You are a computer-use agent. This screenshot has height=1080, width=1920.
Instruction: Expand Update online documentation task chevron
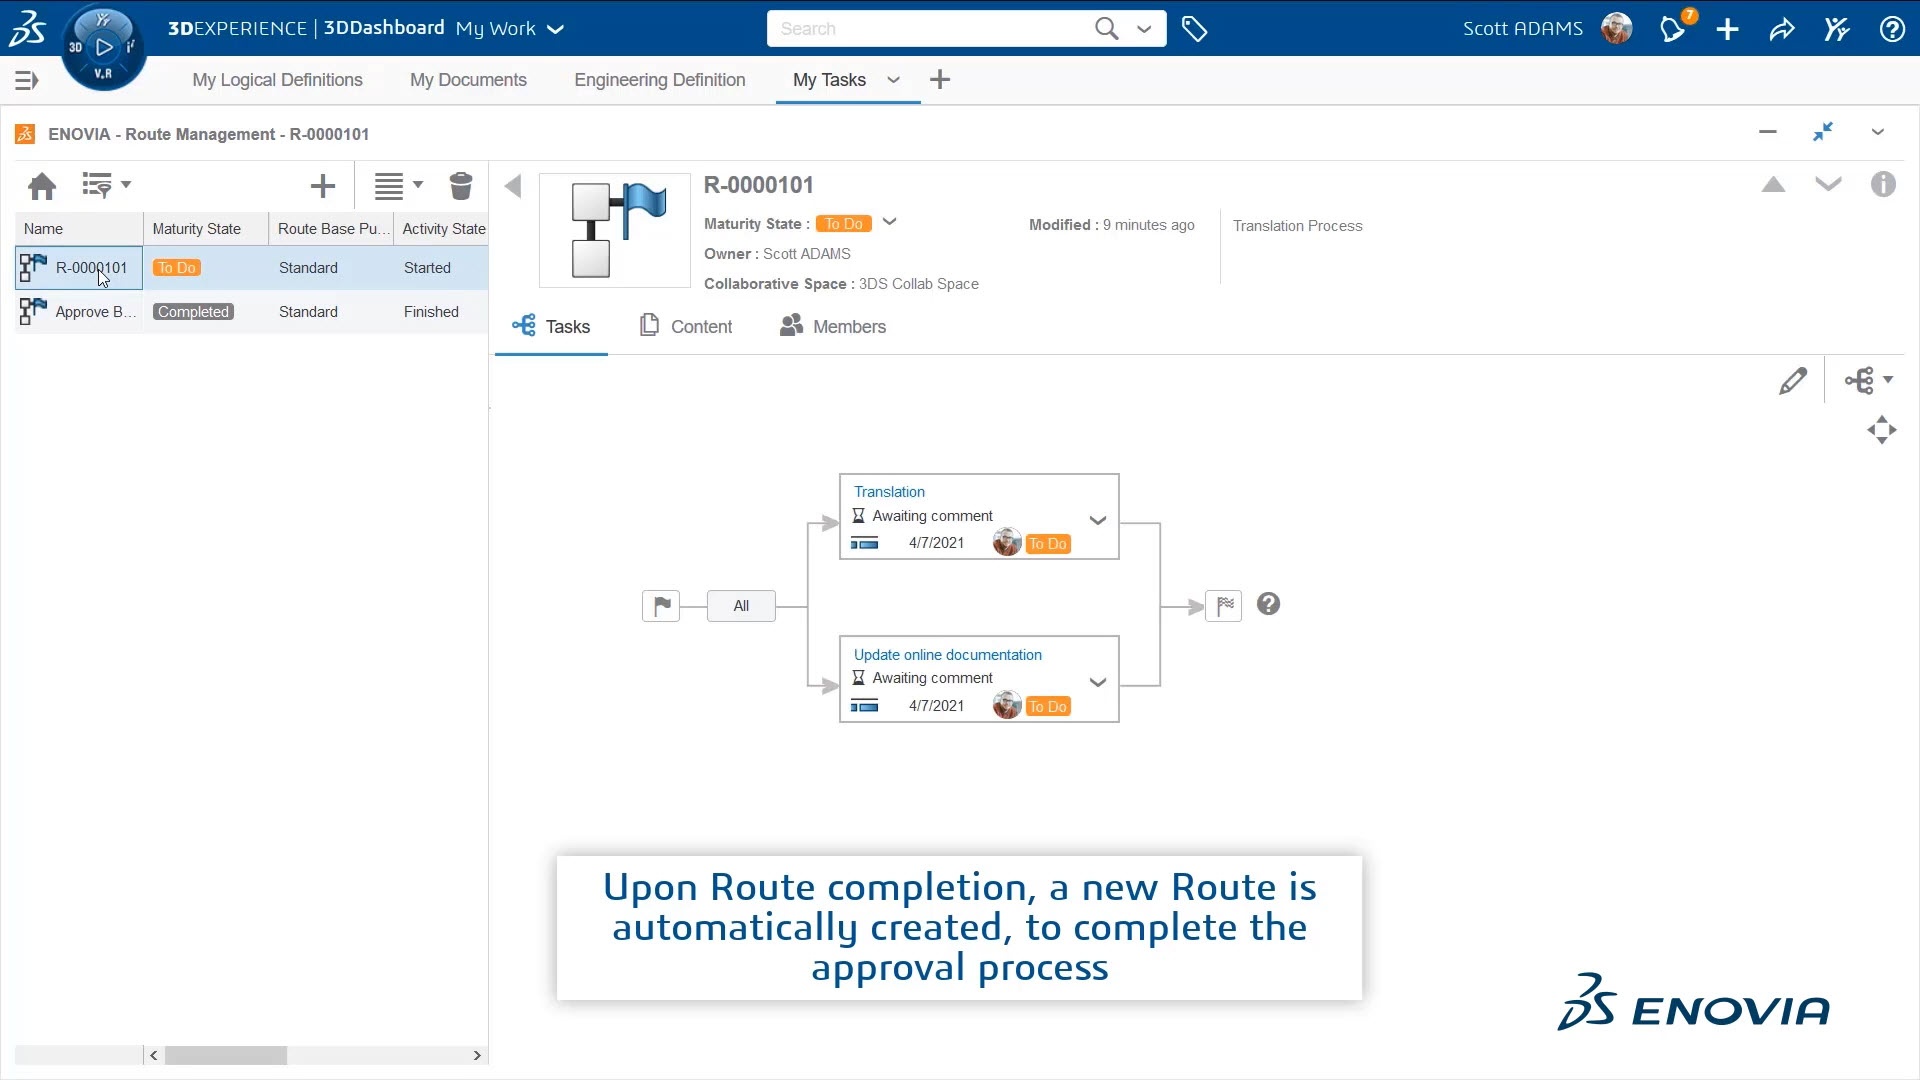(1097, 682)
